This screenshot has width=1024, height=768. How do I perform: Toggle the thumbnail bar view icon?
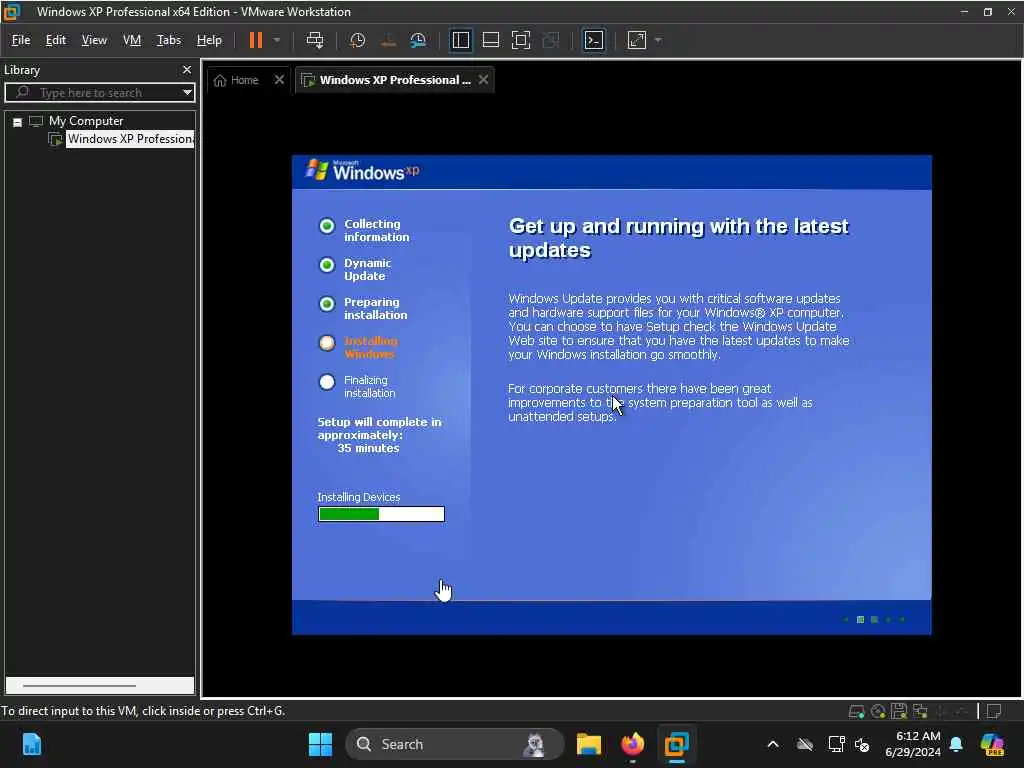490,40
